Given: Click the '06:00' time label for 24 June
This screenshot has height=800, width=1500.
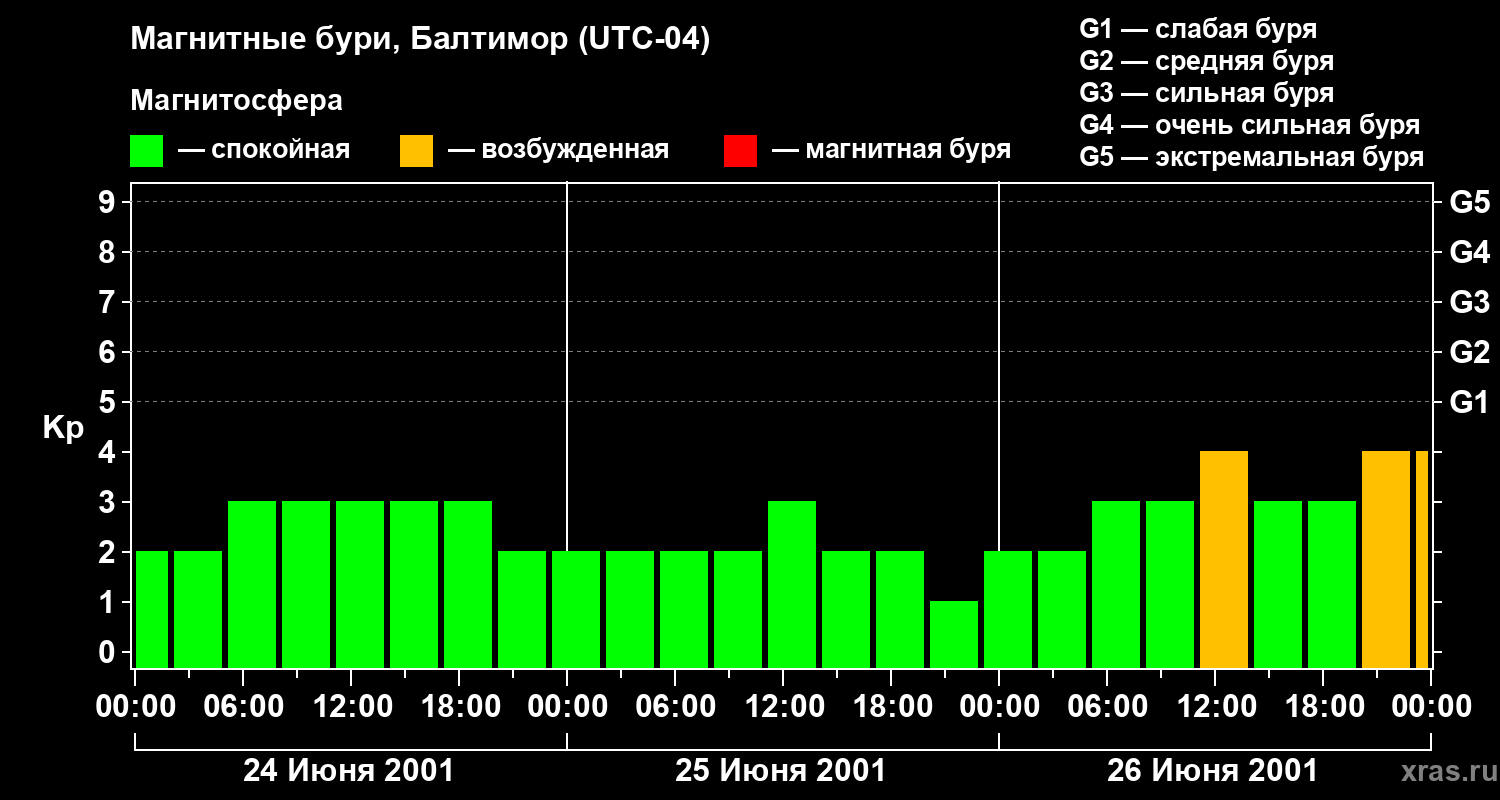Looking at the screenshot, I should 242,707.
